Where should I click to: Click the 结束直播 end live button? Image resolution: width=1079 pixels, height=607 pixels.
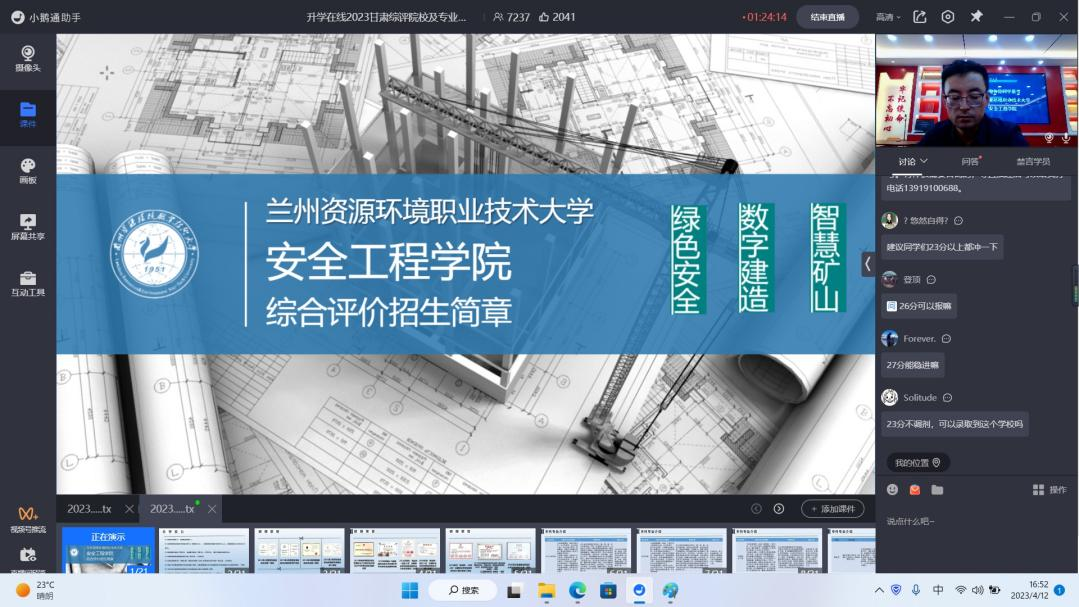pos(827,17)
